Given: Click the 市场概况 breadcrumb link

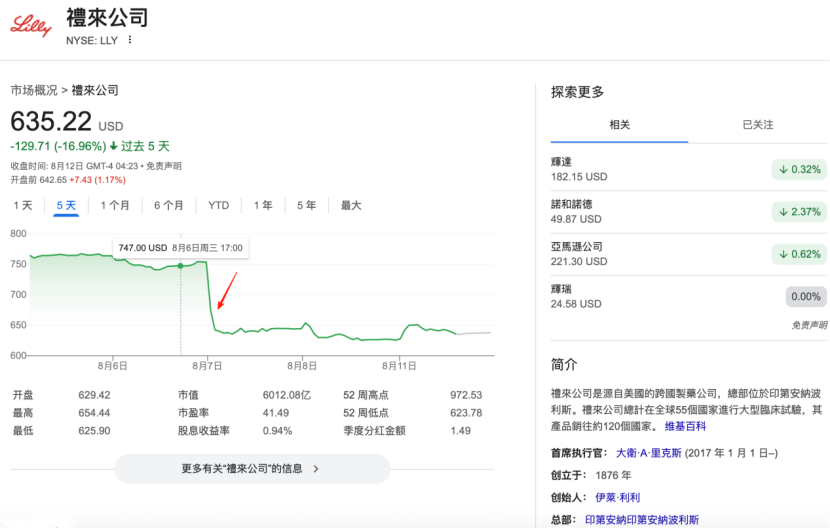Looking at the screenshot, I should pos(34,91).
